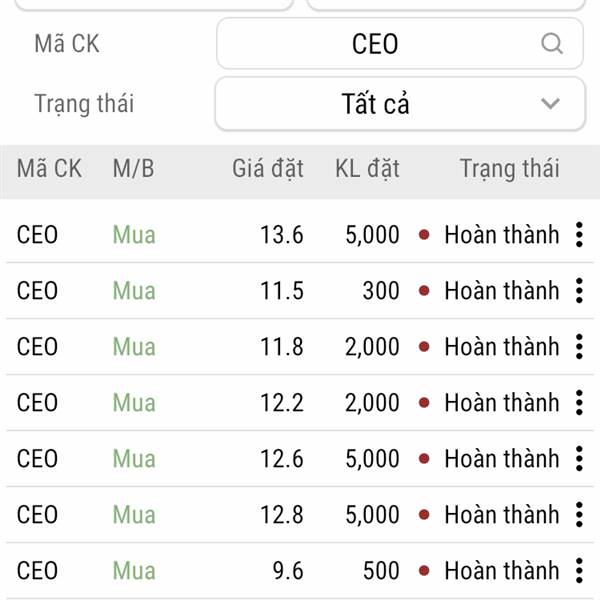This screenshot has height=600, width=600.
Task: Open three-dot menu for 13.6 price order
Action: (x=579, y=235)
